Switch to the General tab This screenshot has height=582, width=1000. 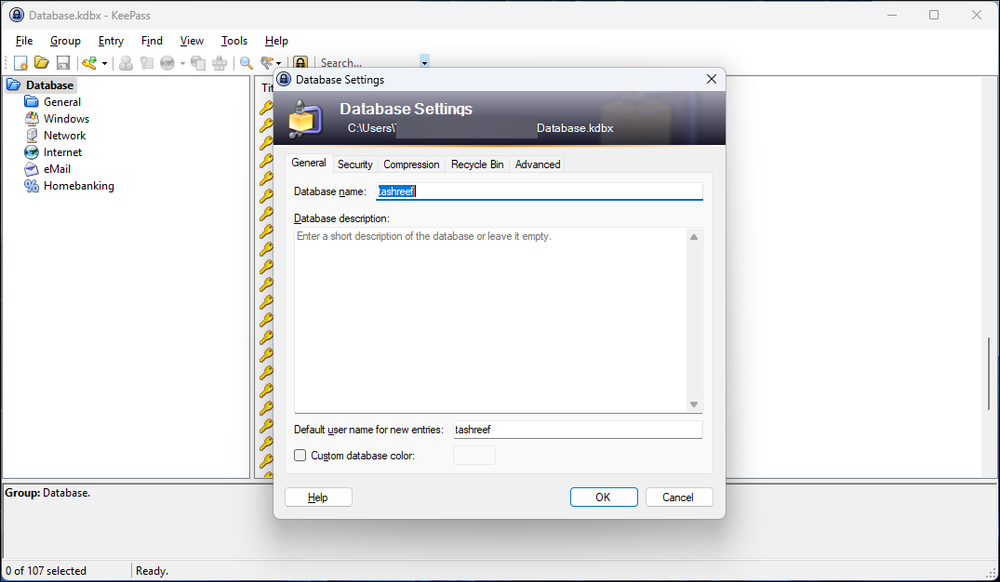(x=309, y=163)
